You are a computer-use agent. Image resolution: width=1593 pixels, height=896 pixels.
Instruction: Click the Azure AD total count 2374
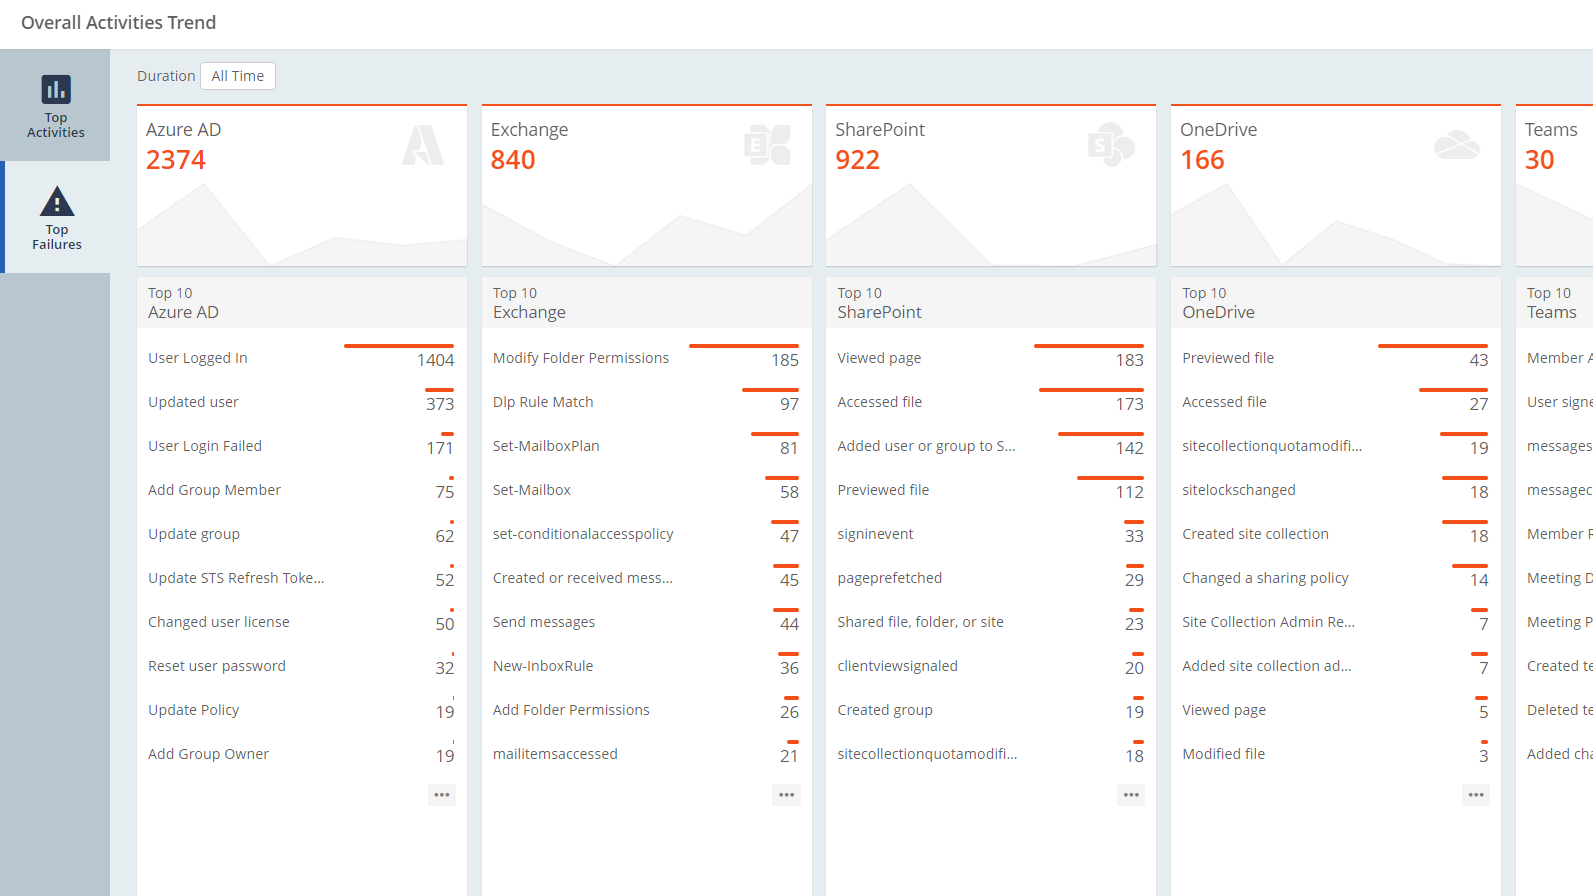tap(176, 160)
